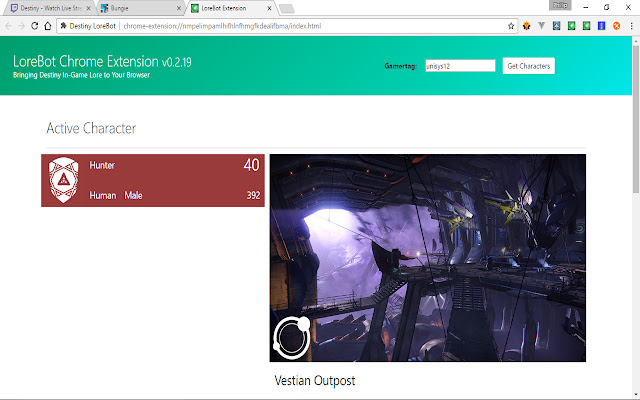The height and width of the screenshot is (400, 640).
Task: Open the first green LoreBot extension icon
Action: coord(571,26)
